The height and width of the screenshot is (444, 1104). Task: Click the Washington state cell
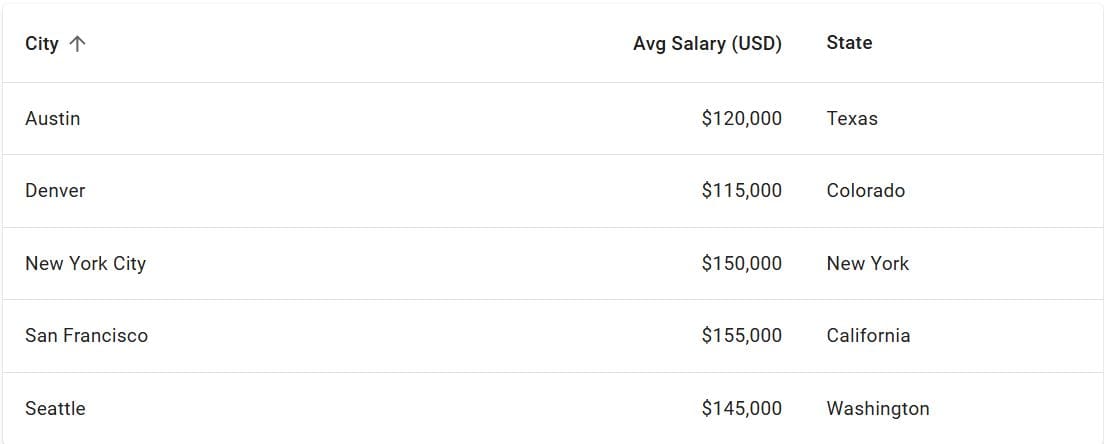pyautogui.click(x=878, y=408)
